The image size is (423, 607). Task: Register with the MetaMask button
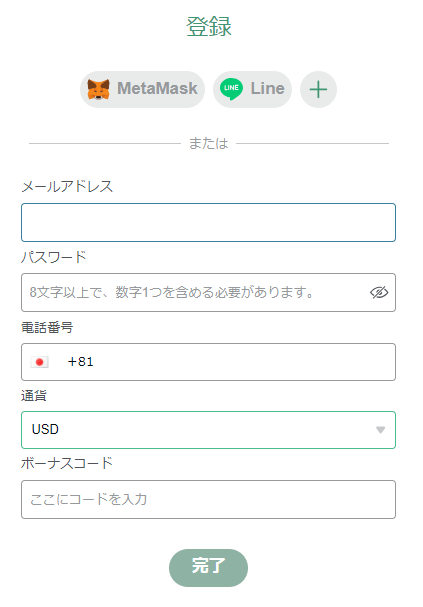click(x=142, y=89)
